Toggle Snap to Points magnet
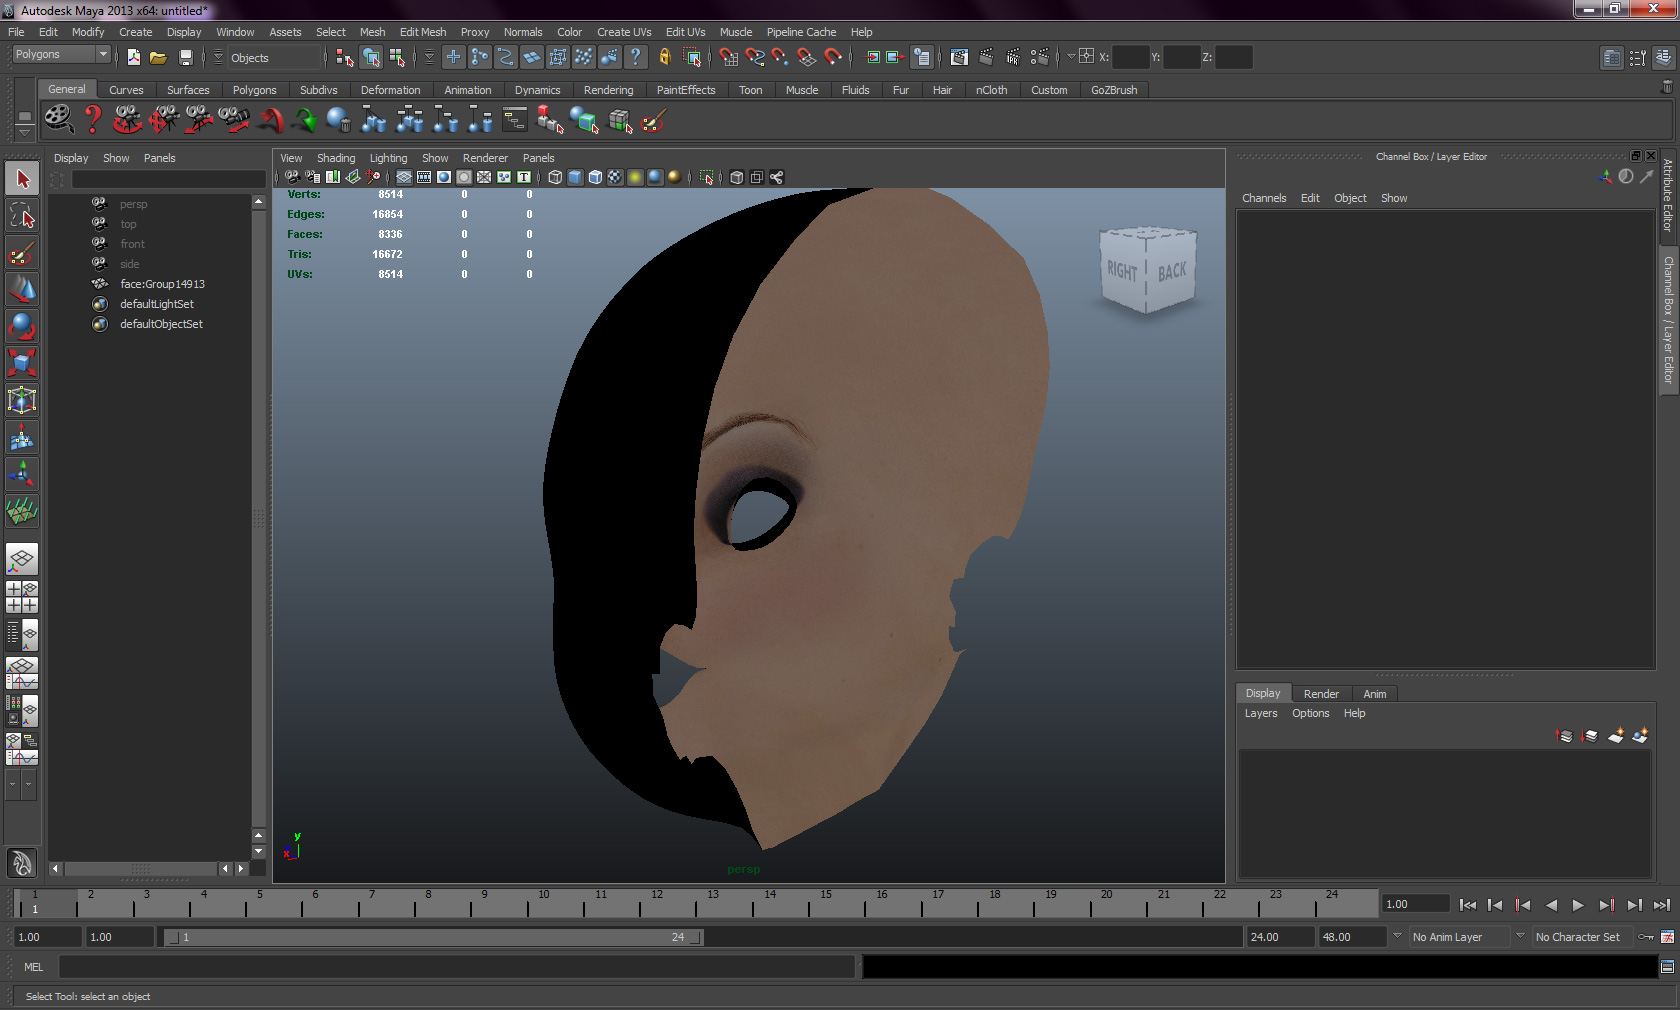The height and width of the screenshot is (1010, 1680). pyautogui.click(x=780, y=57)
